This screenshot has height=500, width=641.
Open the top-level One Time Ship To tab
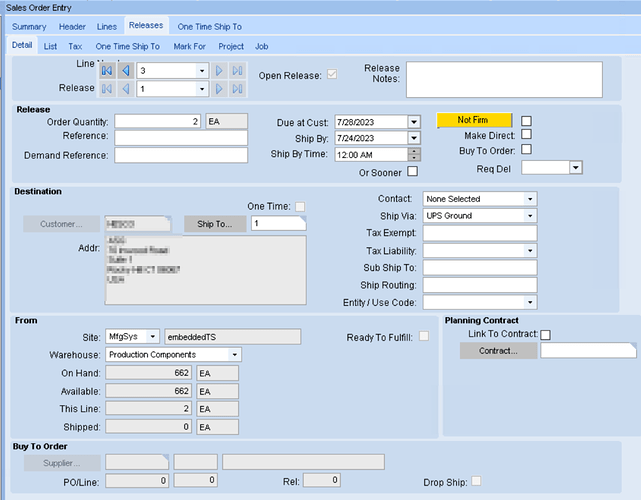coord(209,27)
